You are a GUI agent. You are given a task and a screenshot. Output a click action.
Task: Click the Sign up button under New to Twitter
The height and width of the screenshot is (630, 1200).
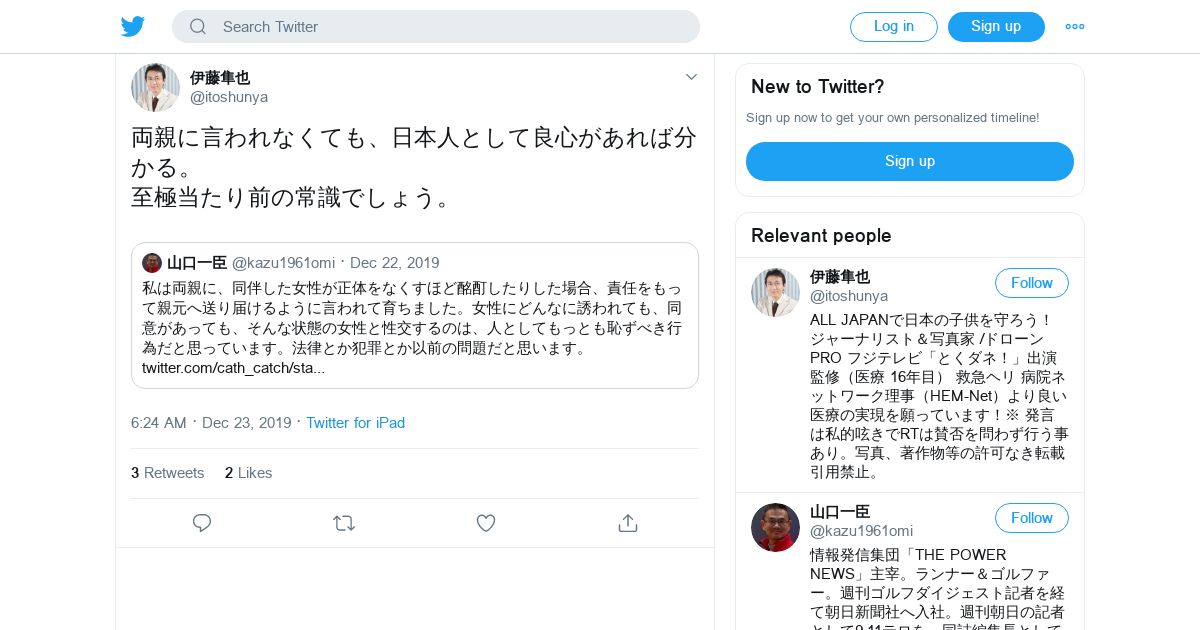[x=910, y=161]
